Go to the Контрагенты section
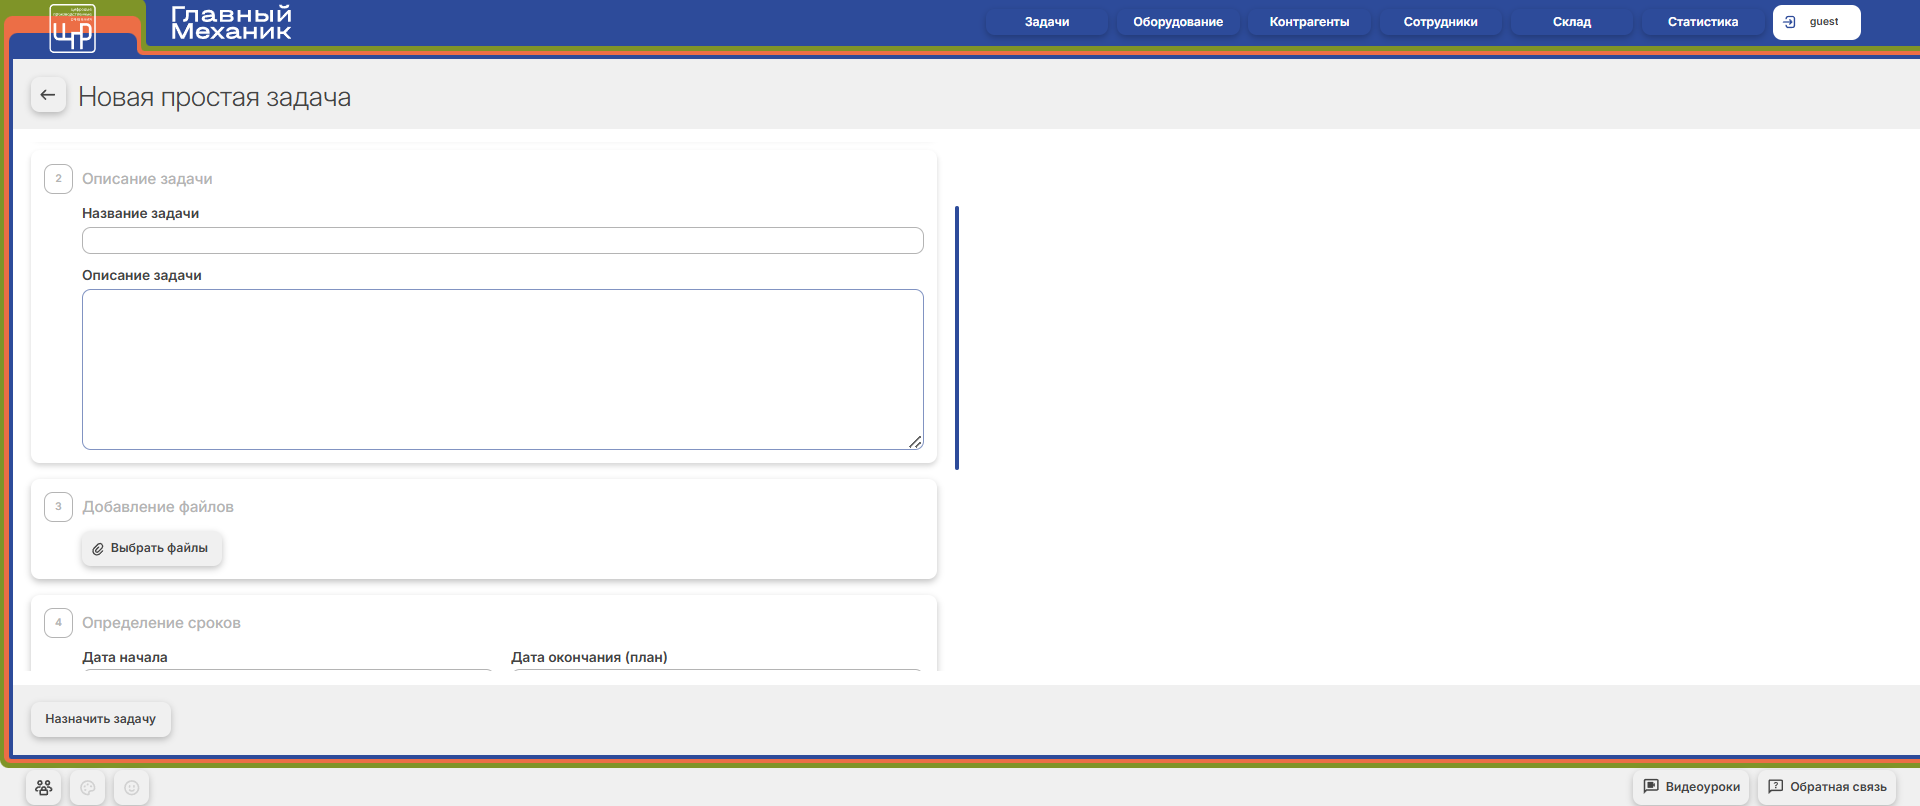 tap(1309, 22)
